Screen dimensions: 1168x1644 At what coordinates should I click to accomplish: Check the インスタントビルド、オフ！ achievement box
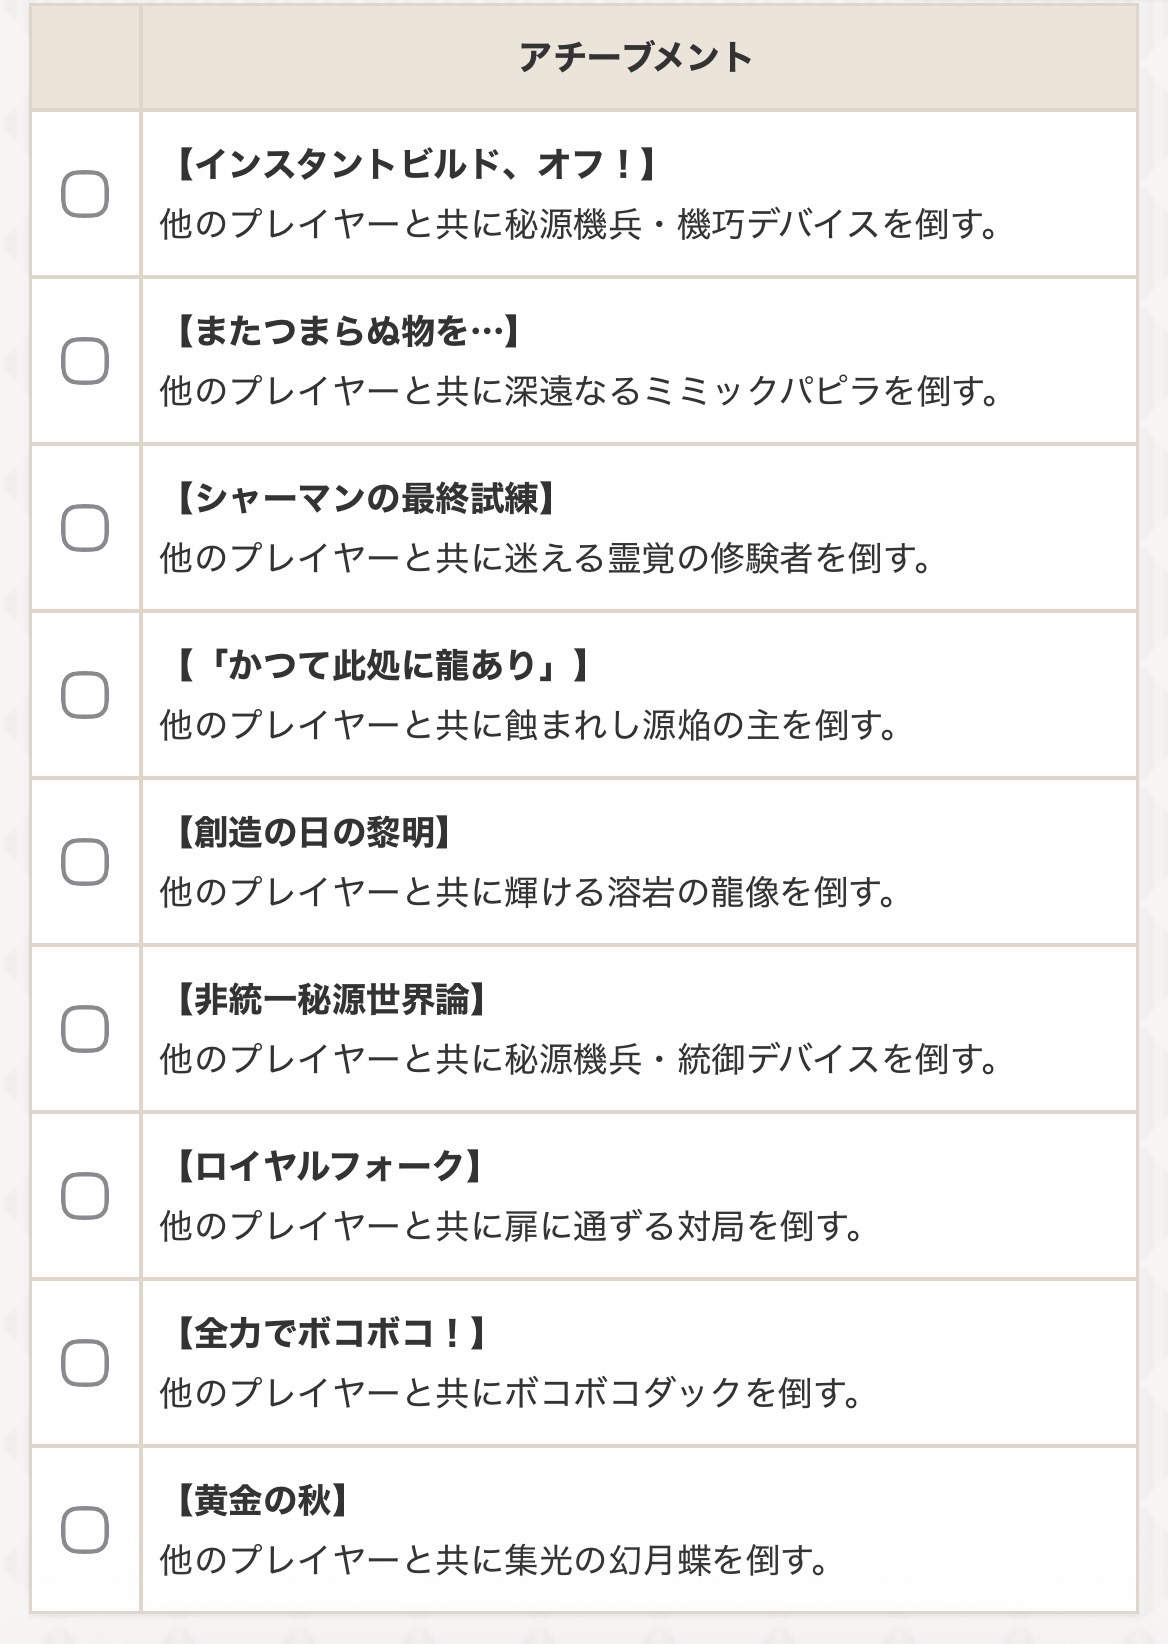(85, 194)
